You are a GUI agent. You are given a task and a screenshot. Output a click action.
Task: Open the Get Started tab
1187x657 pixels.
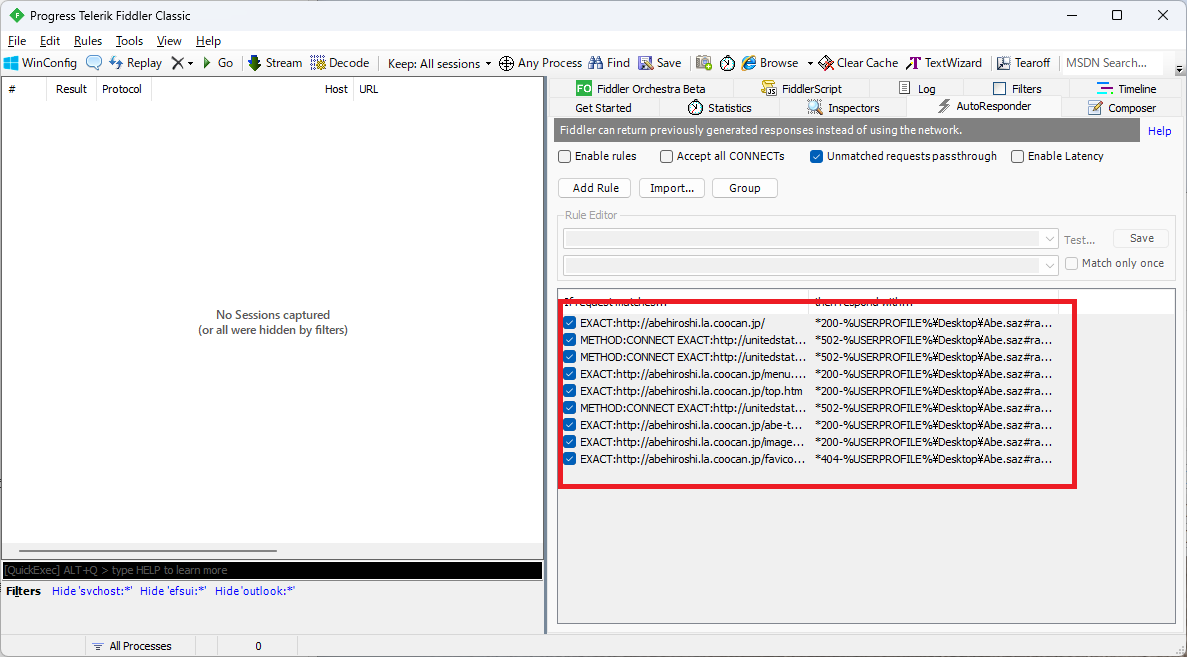[603, 108]
